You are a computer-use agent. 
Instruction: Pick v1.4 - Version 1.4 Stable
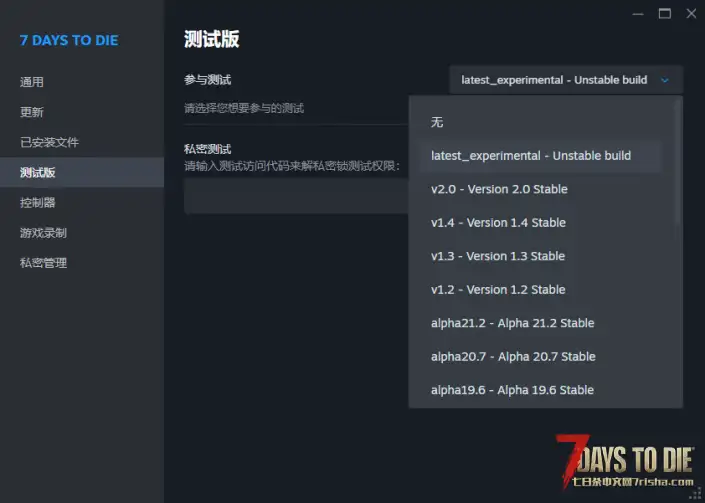click(540, 223)
